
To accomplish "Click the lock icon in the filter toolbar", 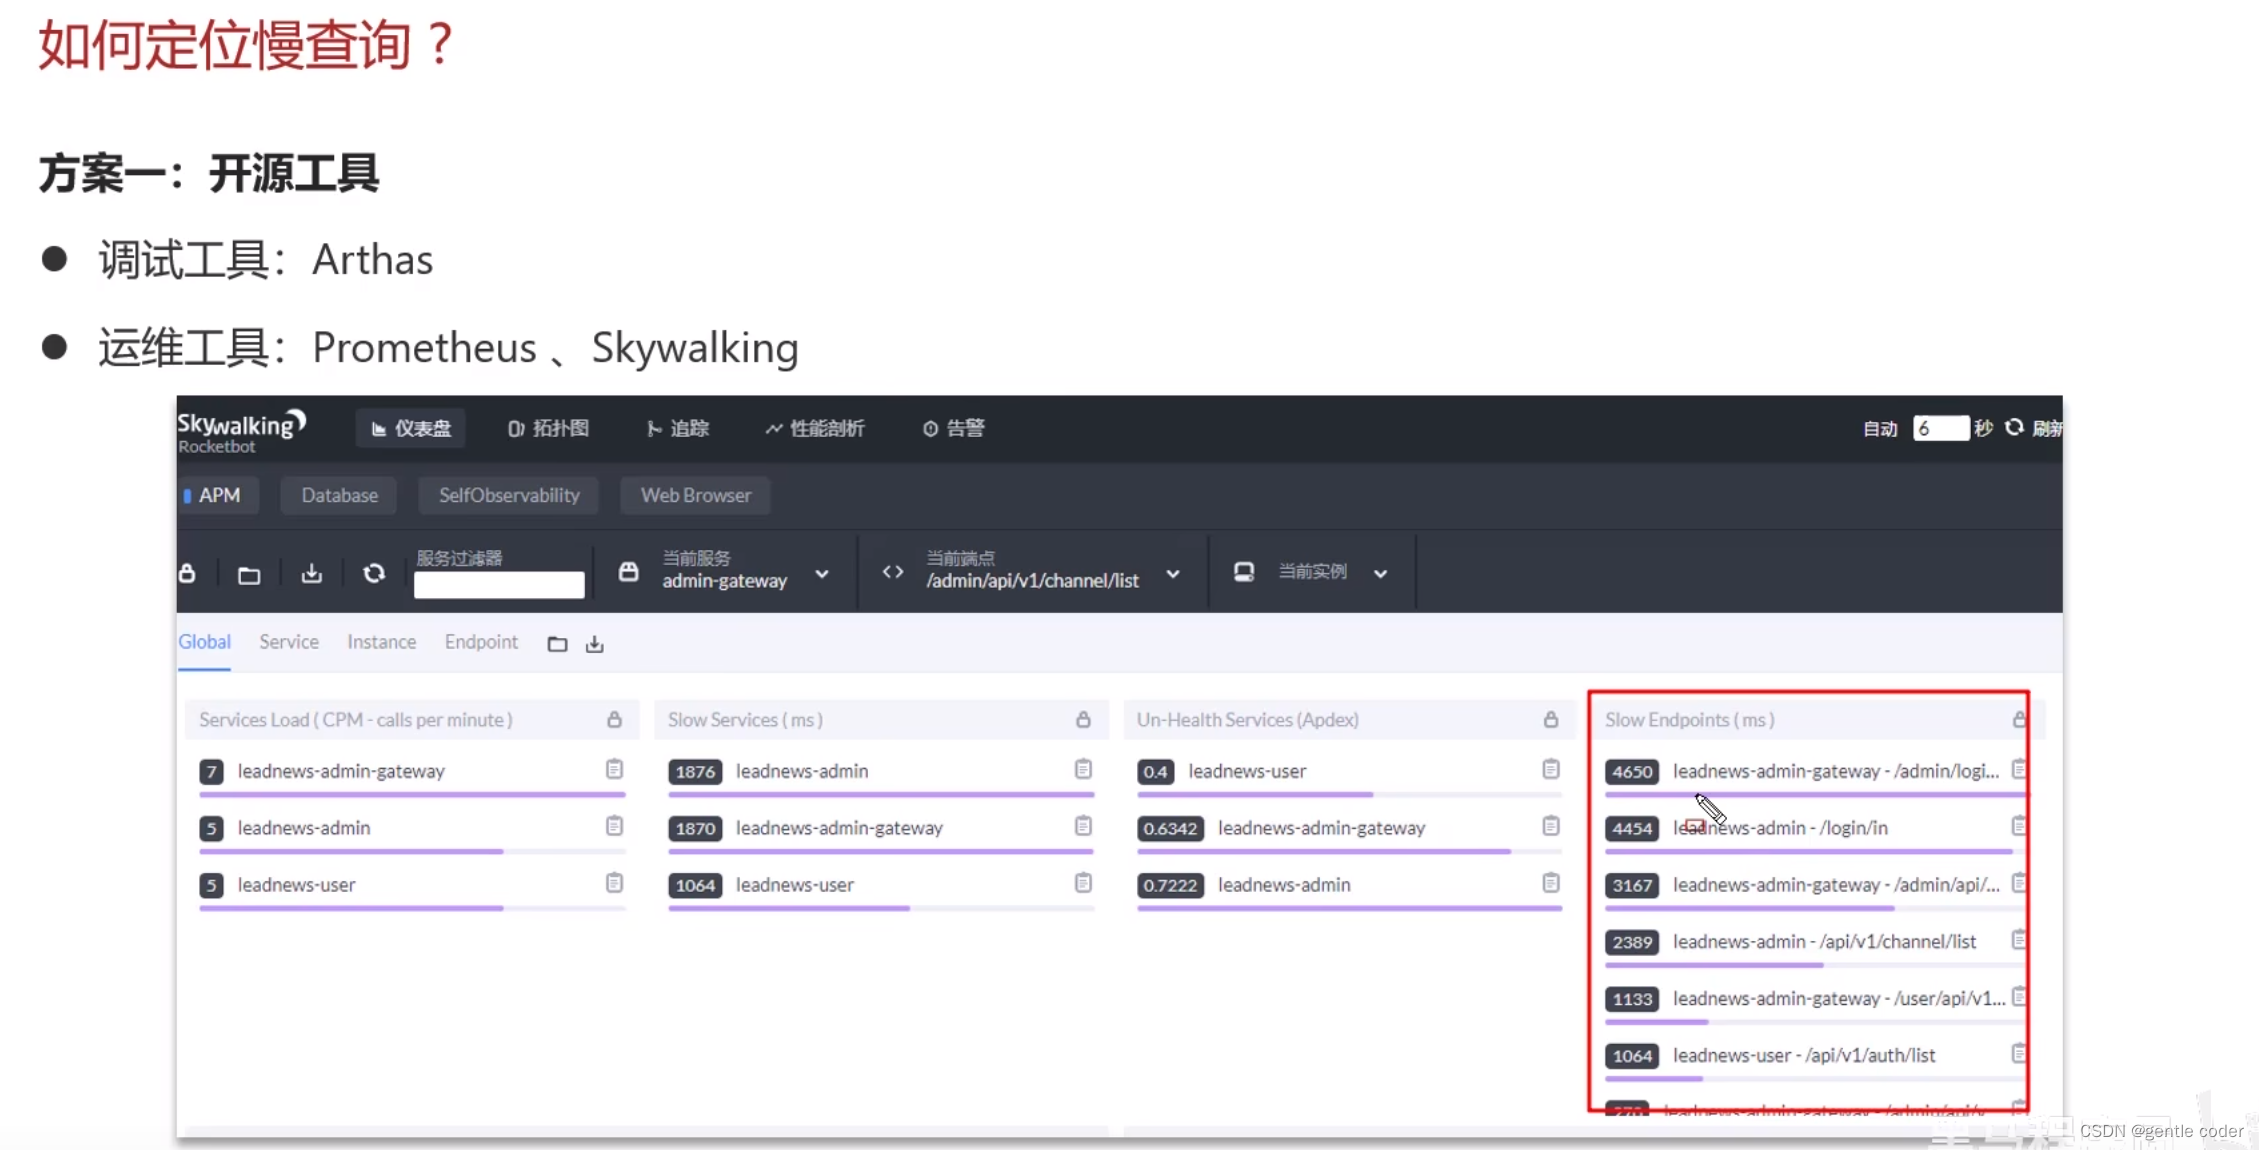I will [x=187, y=573].
